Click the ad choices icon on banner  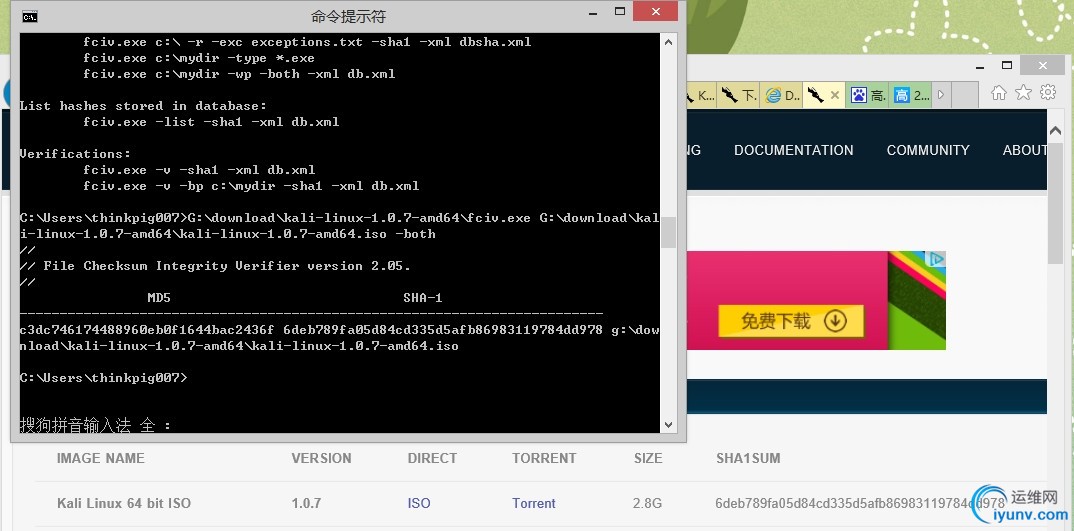click(936, 259)
